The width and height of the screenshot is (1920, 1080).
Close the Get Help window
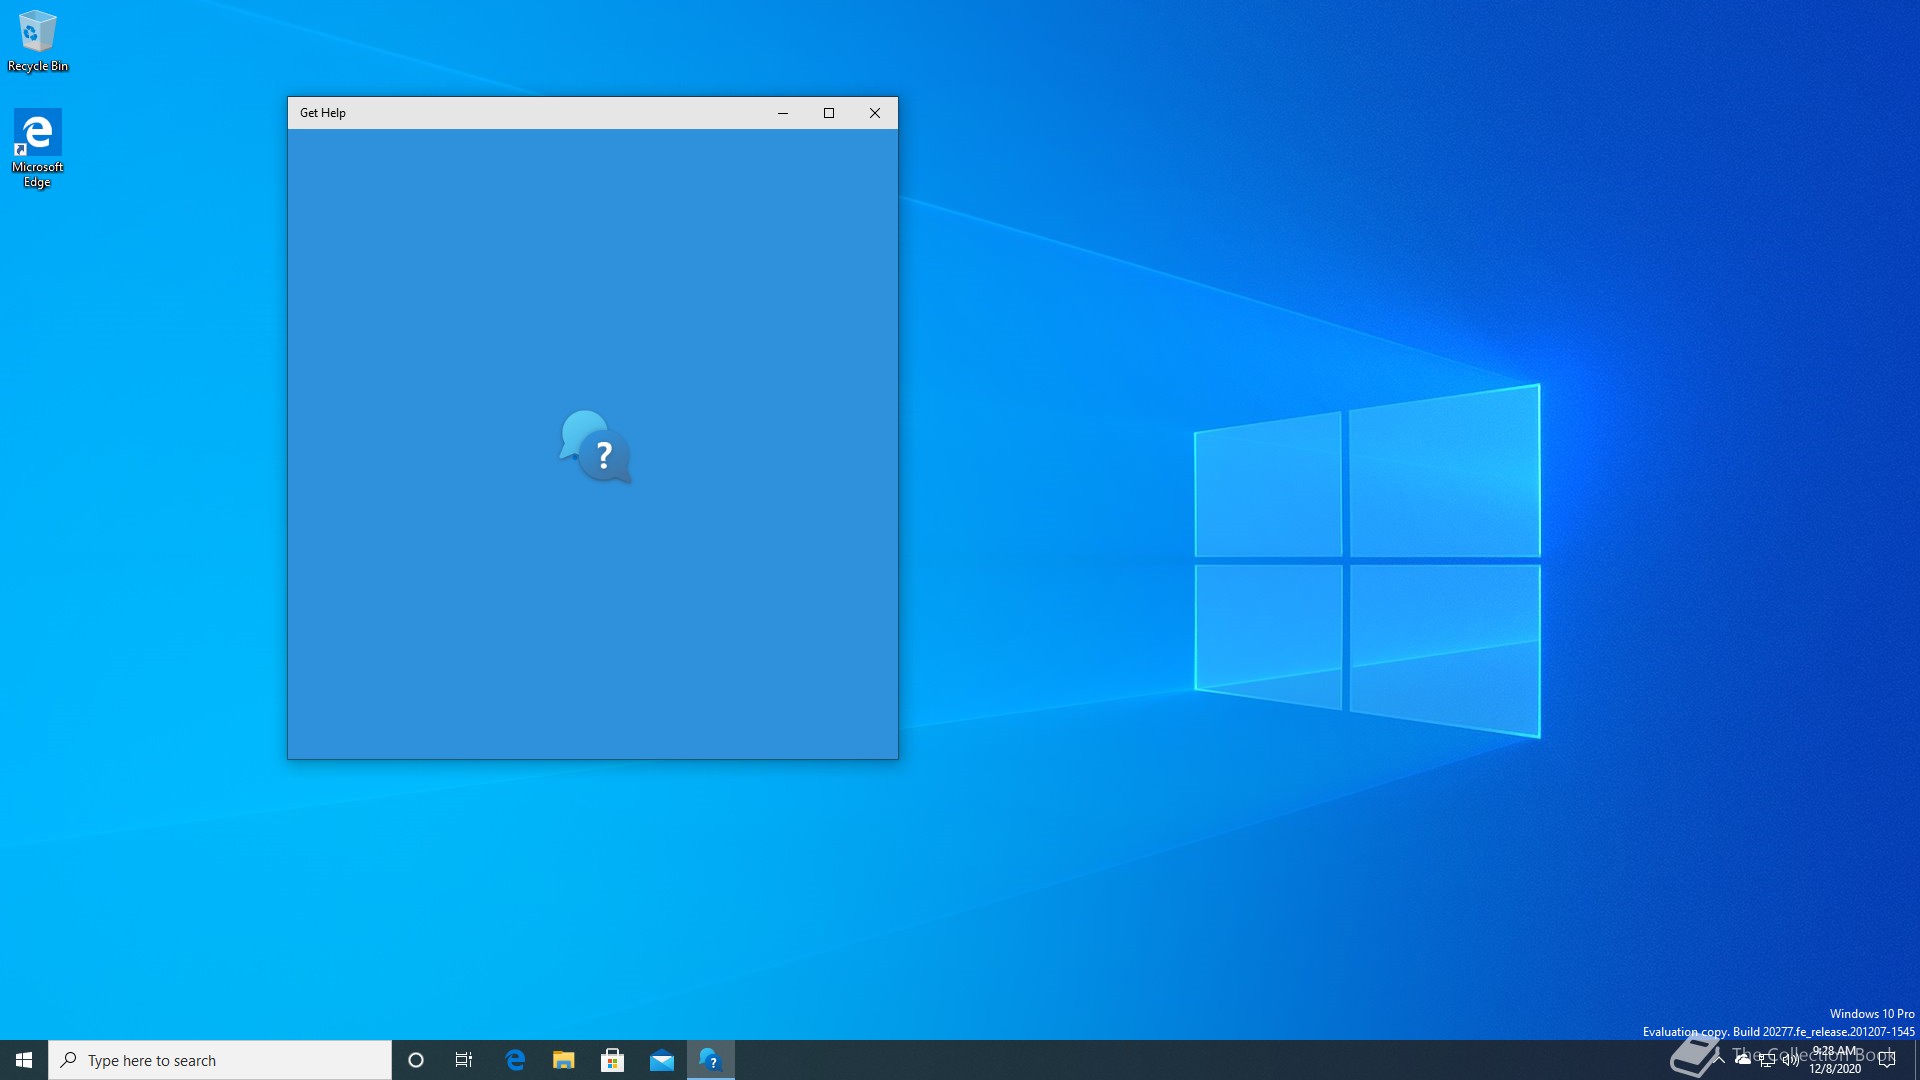[875, 113]
